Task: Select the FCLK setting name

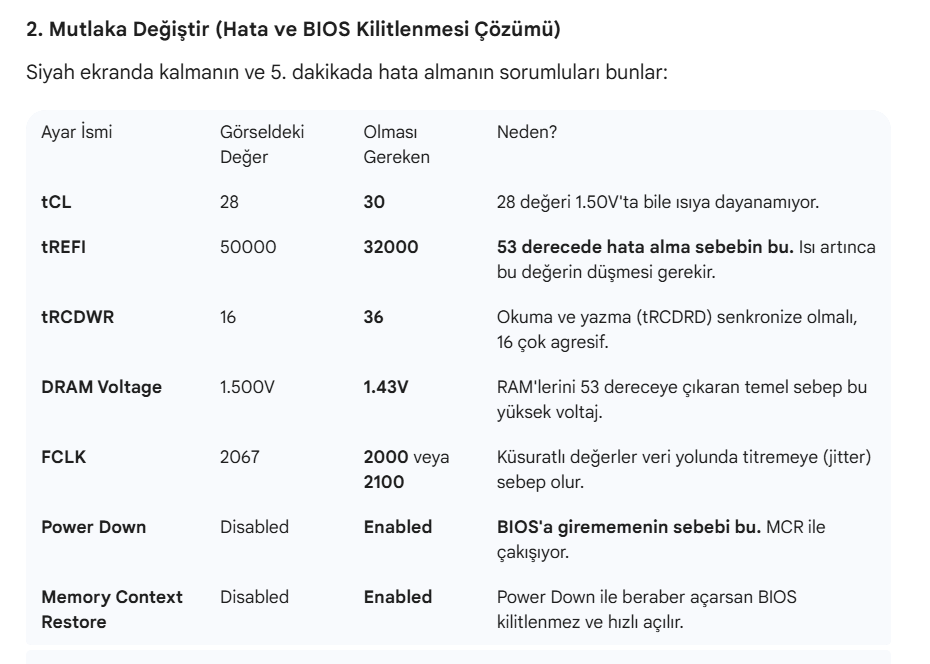Action: [x=63, y=457]
